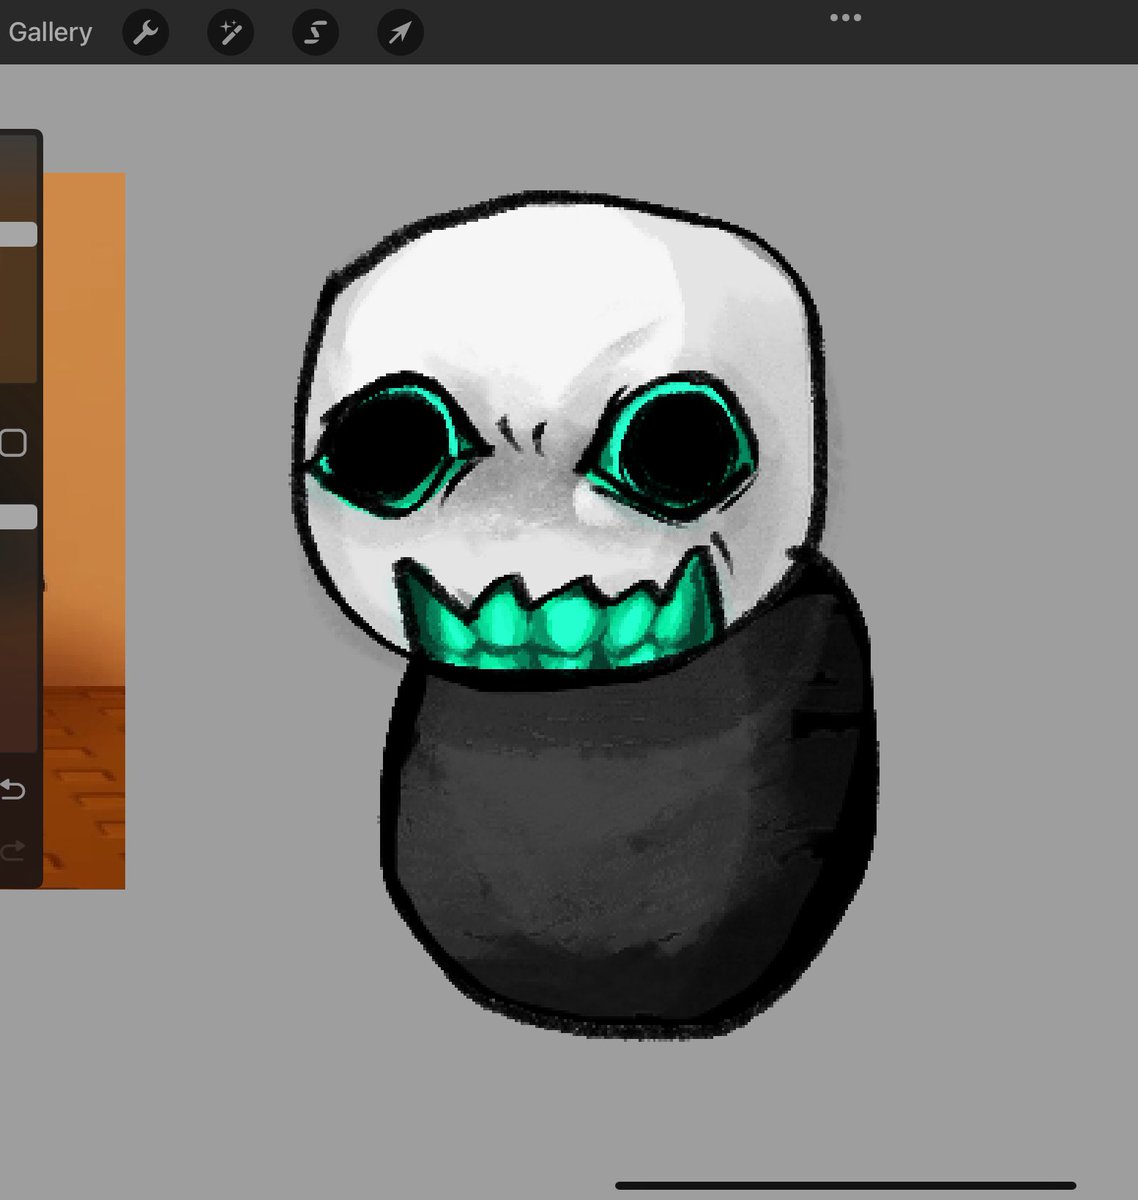Redo the last undone action
Viewport: 1138px width, 1200px height.
coord(12,851)
